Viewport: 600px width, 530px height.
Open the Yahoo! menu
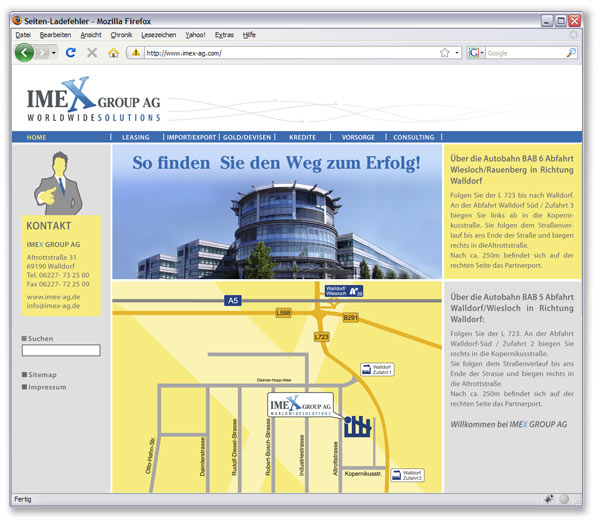[x=195, y=35]
